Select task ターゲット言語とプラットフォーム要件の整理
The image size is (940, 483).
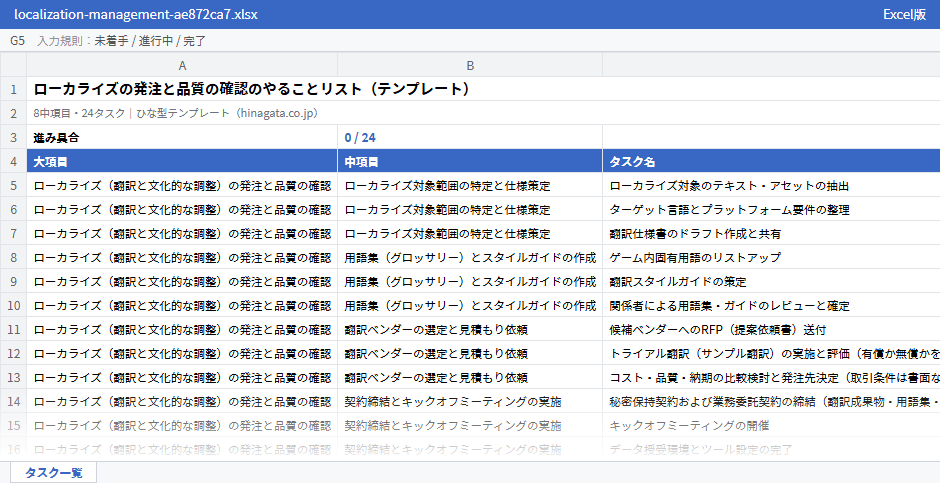tap(772, 209)
